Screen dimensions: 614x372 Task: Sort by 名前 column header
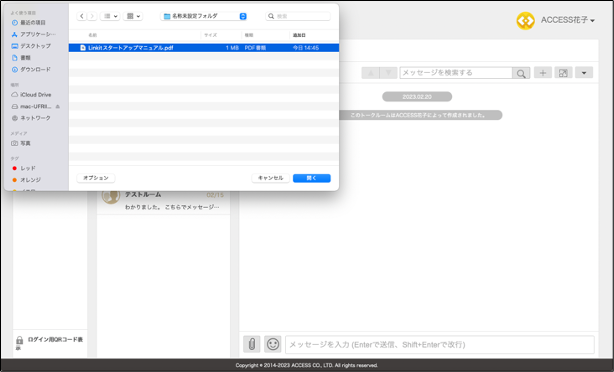point(93,35)
